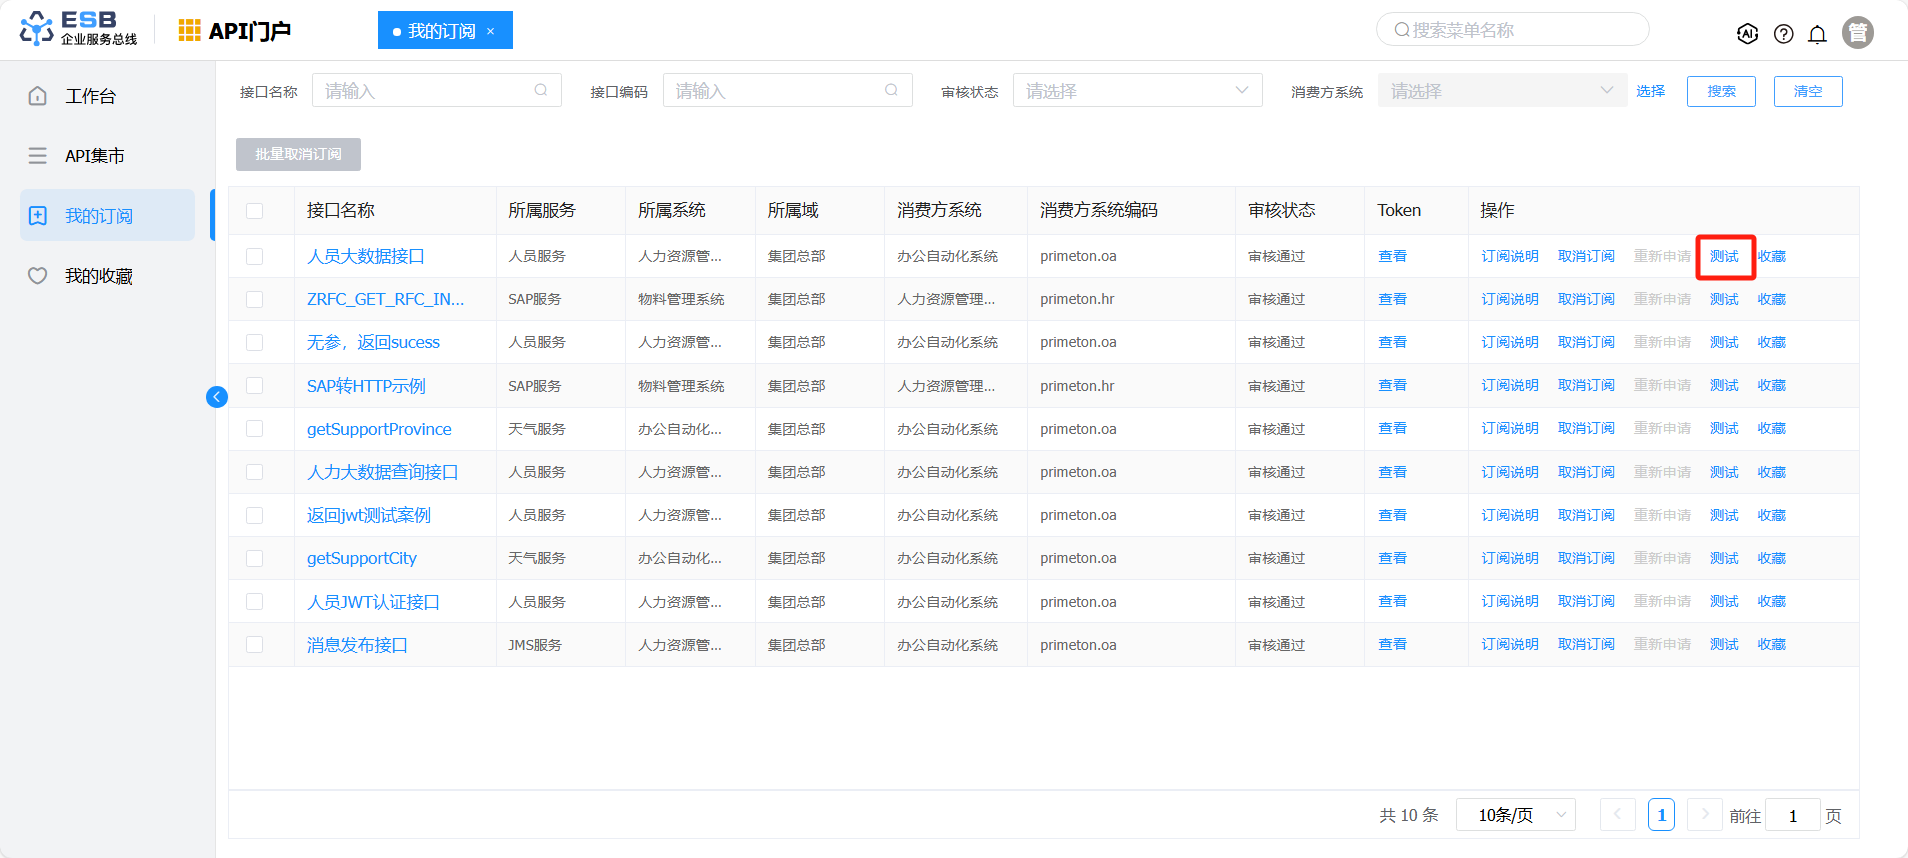Viewport: 1908px width, 858px height.
Task: Open the help question mark icon
Action: (x=1783, y=34)
